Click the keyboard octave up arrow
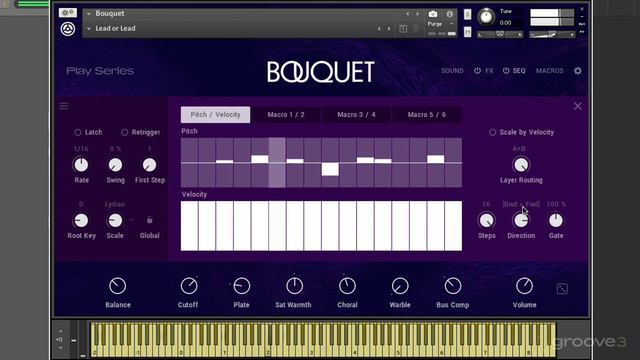The width and height of the screenshot is (640, 360). point(60,331)
